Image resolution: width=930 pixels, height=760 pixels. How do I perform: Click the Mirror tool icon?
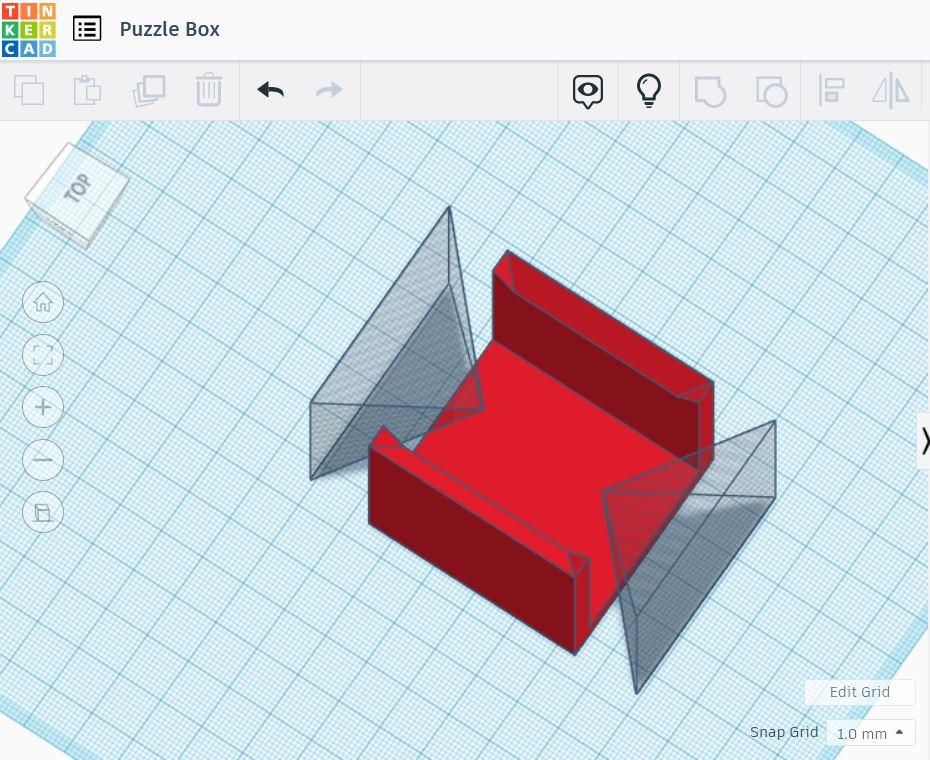(890, 91)
